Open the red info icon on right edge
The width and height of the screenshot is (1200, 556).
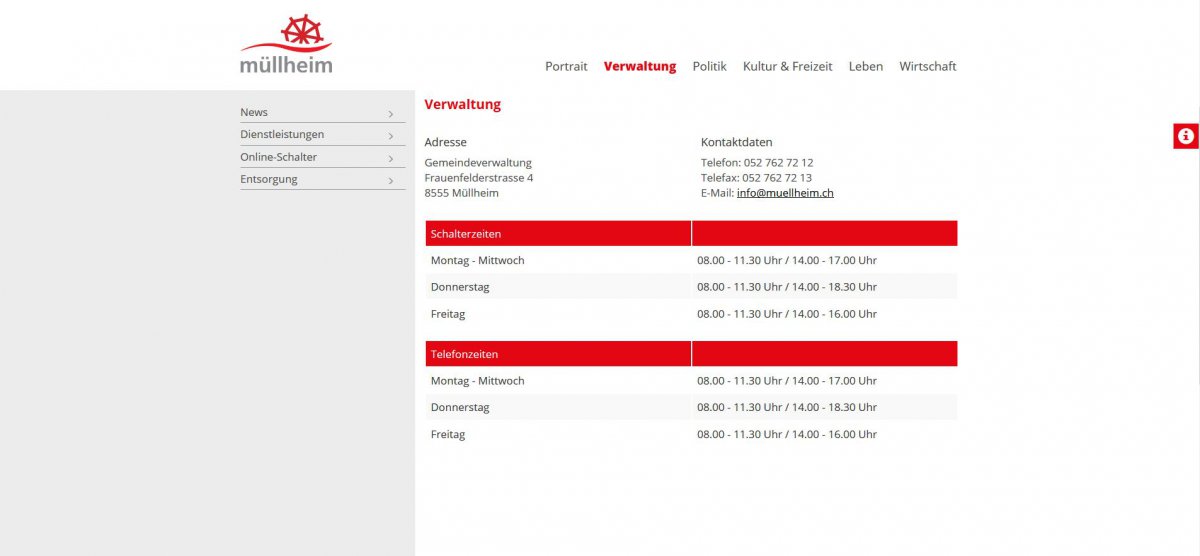coord(1185,136)
